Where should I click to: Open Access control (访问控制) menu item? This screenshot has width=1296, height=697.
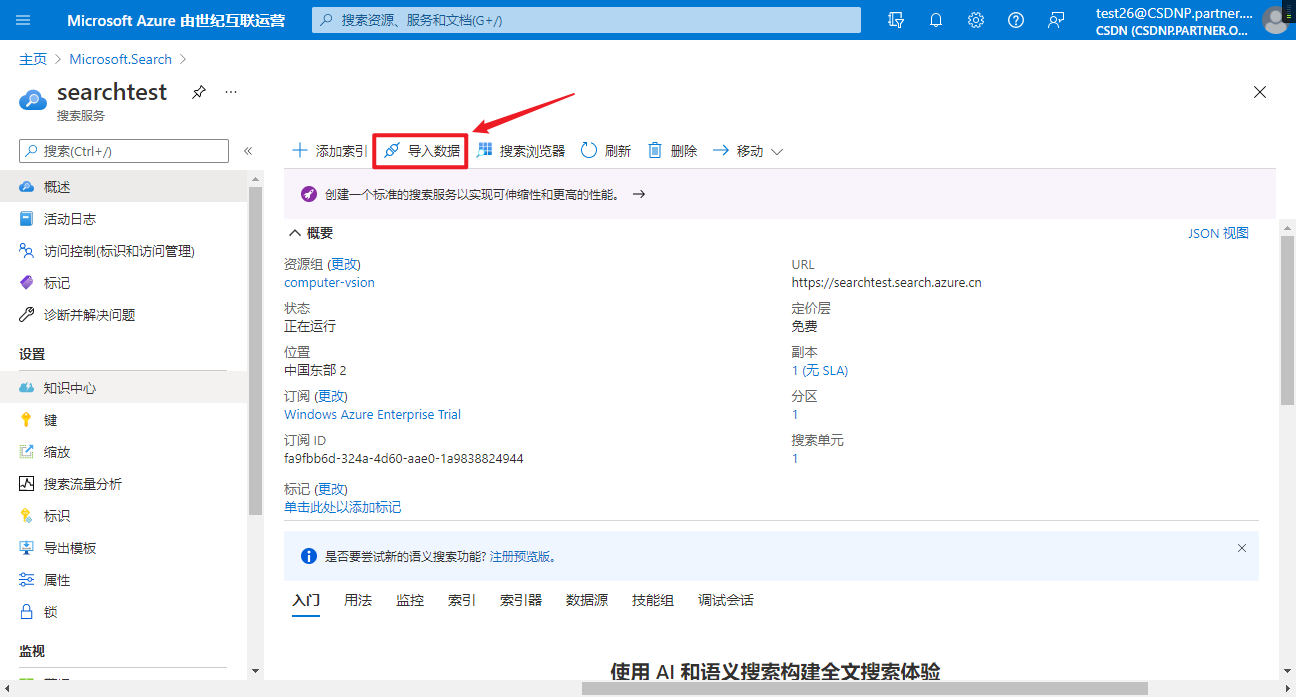pos(124,251)
